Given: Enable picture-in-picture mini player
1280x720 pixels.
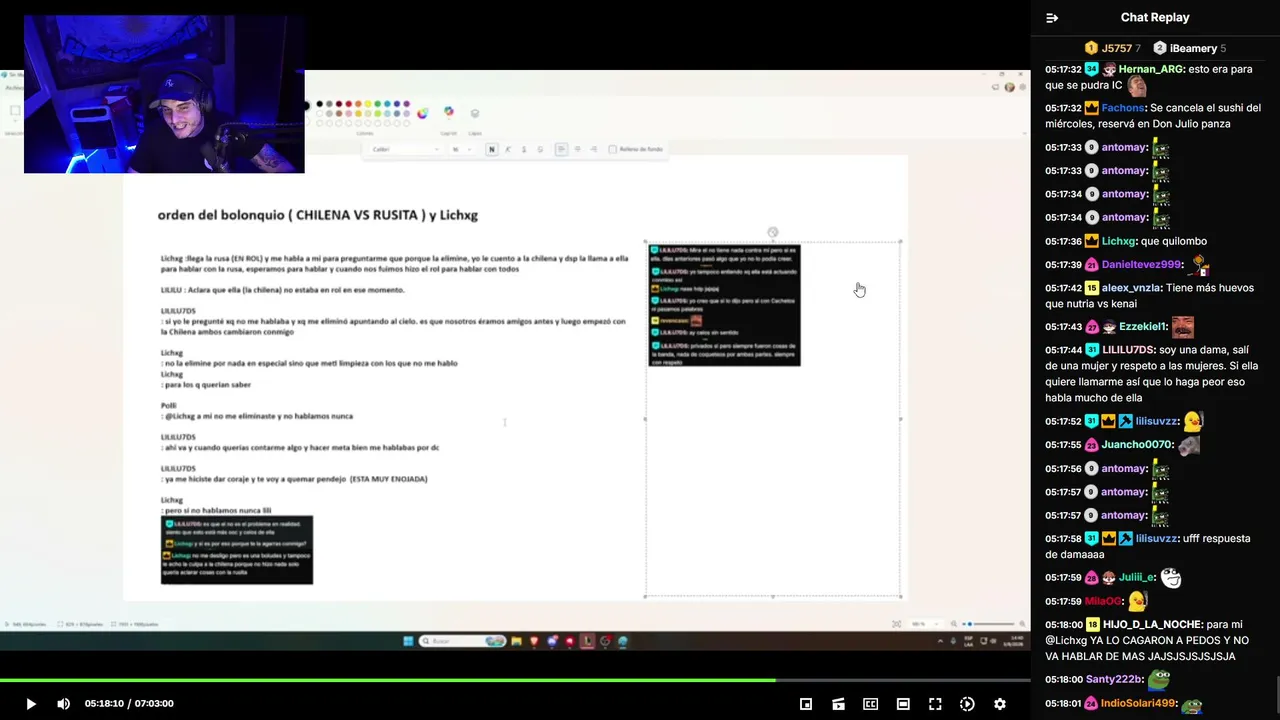Looking at the screenshot, I should (806, 704).
